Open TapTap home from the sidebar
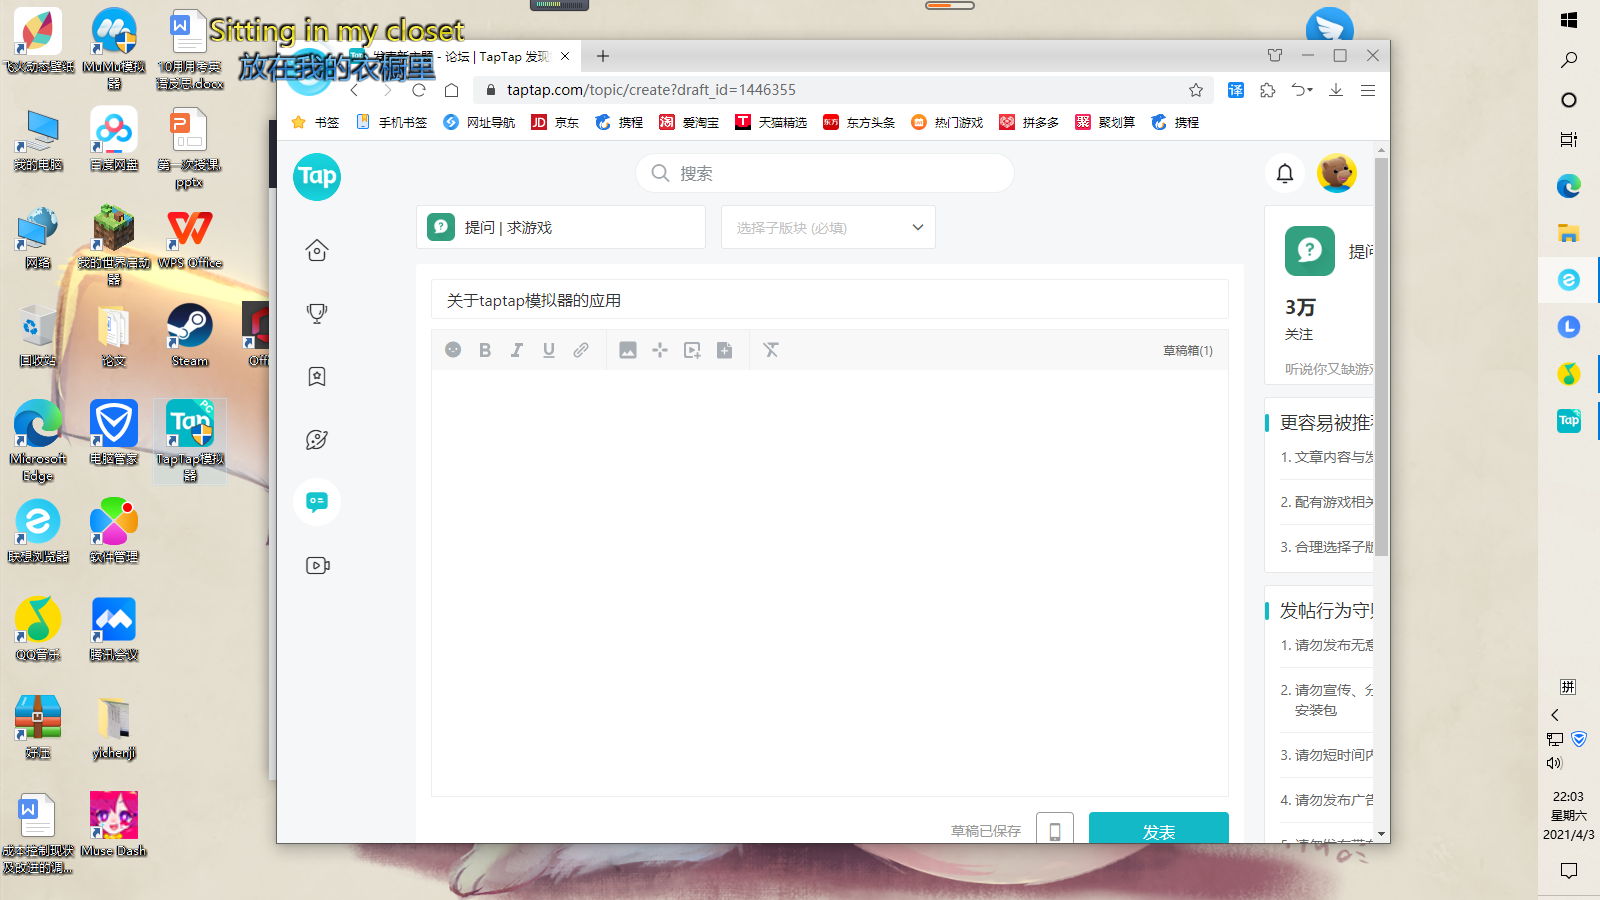The image size is (1600, 900). 317,250
